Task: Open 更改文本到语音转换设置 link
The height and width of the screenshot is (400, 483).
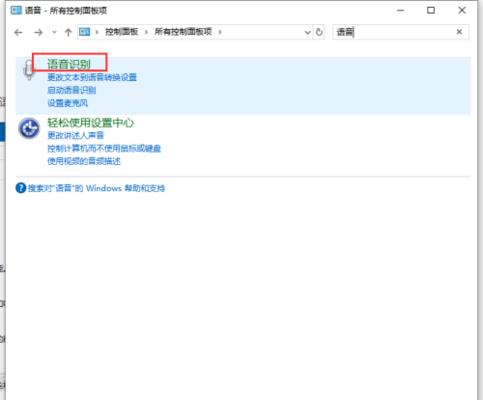Action: click(92, 77)
